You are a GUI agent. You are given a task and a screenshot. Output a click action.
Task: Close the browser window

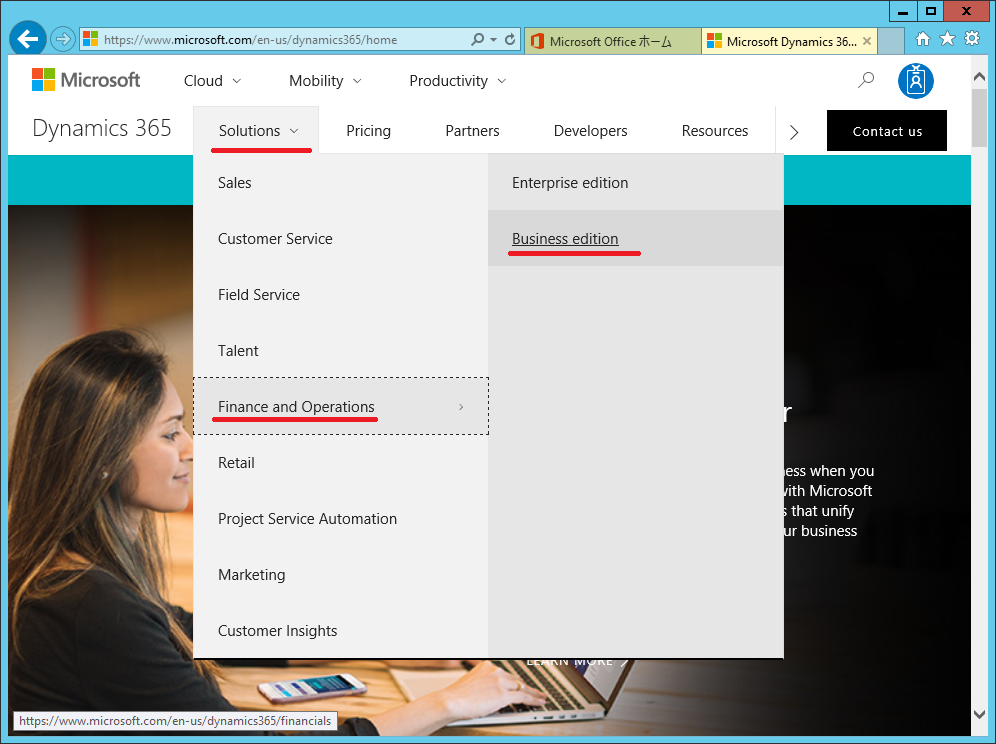pos(966,11)
